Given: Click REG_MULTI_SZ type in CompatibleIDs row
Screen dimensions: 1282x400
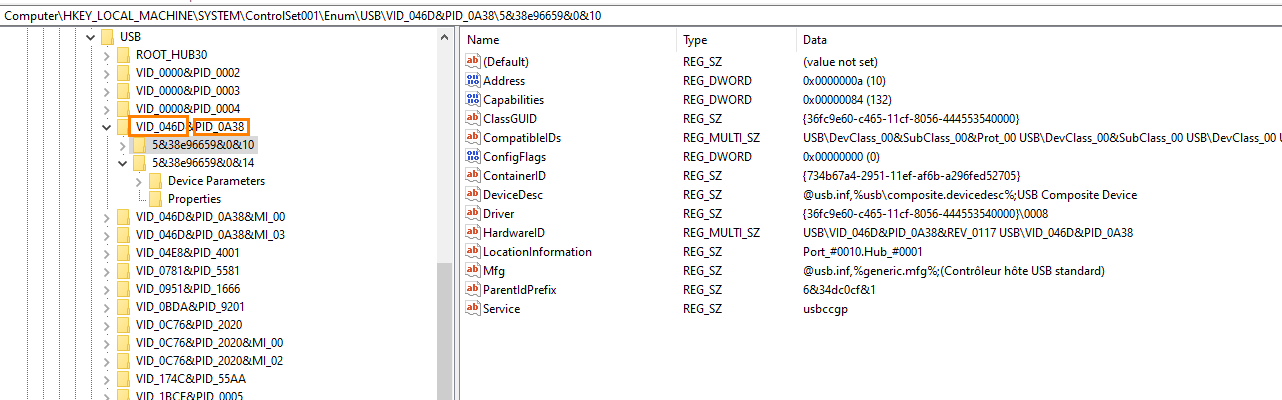Looking at the screenshot, I should (x=721, y=138).
